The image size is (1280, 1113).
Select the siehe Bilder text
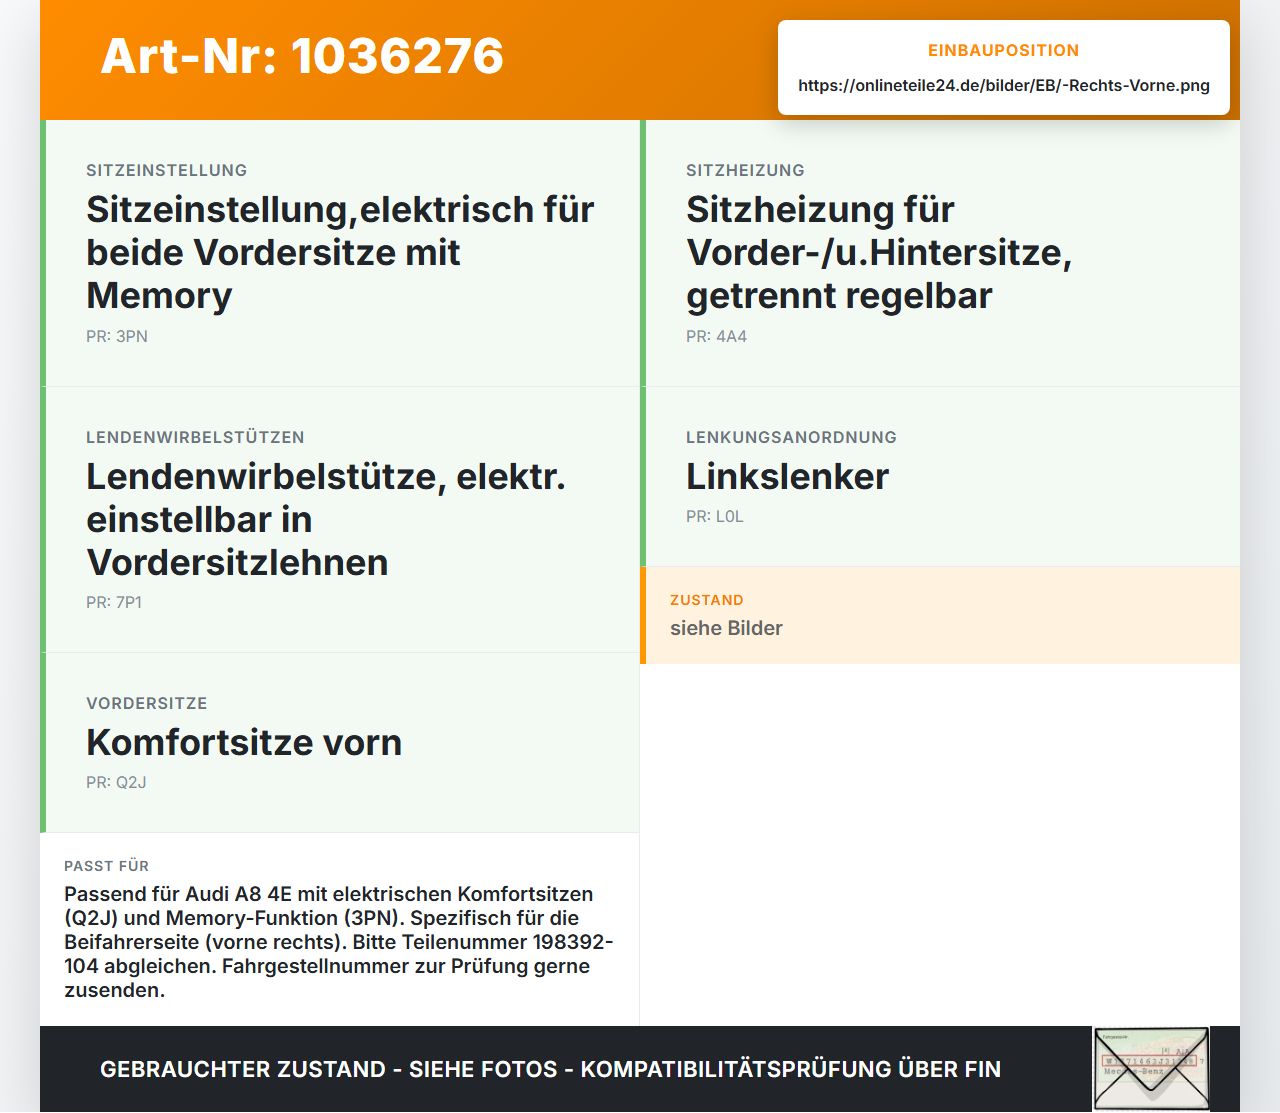[726, 628]
